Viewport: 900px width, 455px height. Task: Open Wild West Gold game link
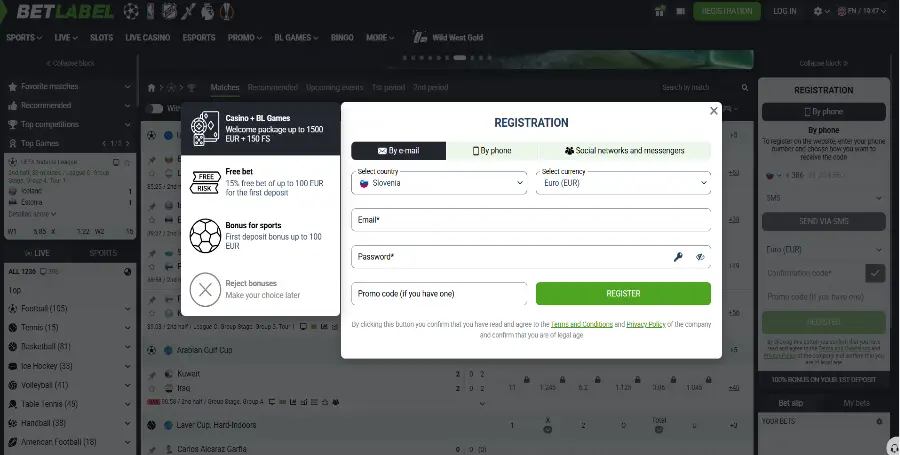[x=448, y=37]
